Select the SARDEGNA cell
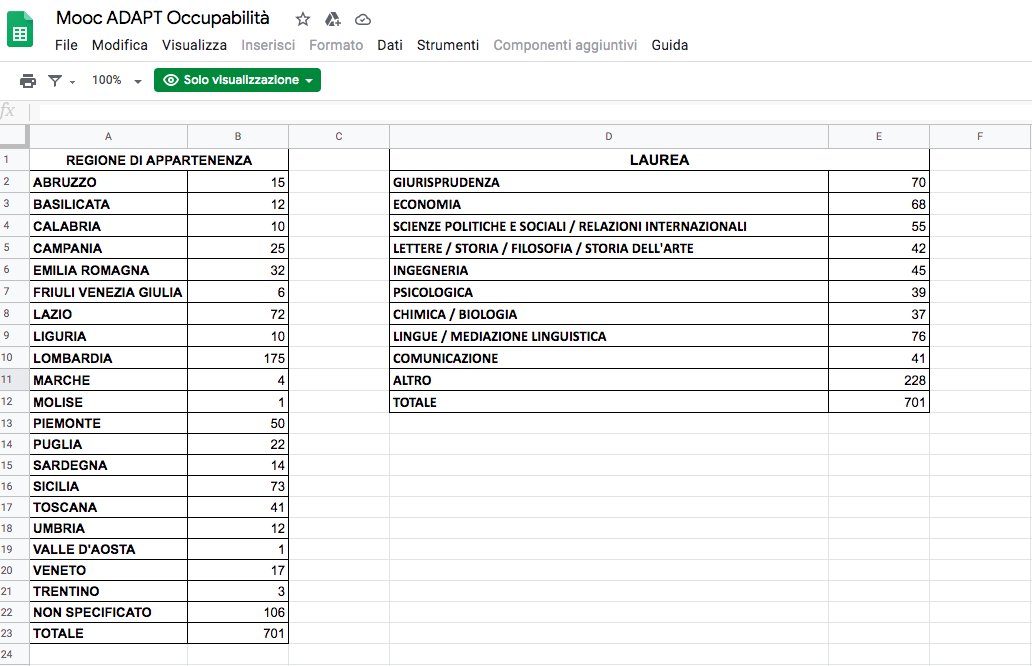The height and width of the screenshot is (666, 1032). [x=109, y=465]
